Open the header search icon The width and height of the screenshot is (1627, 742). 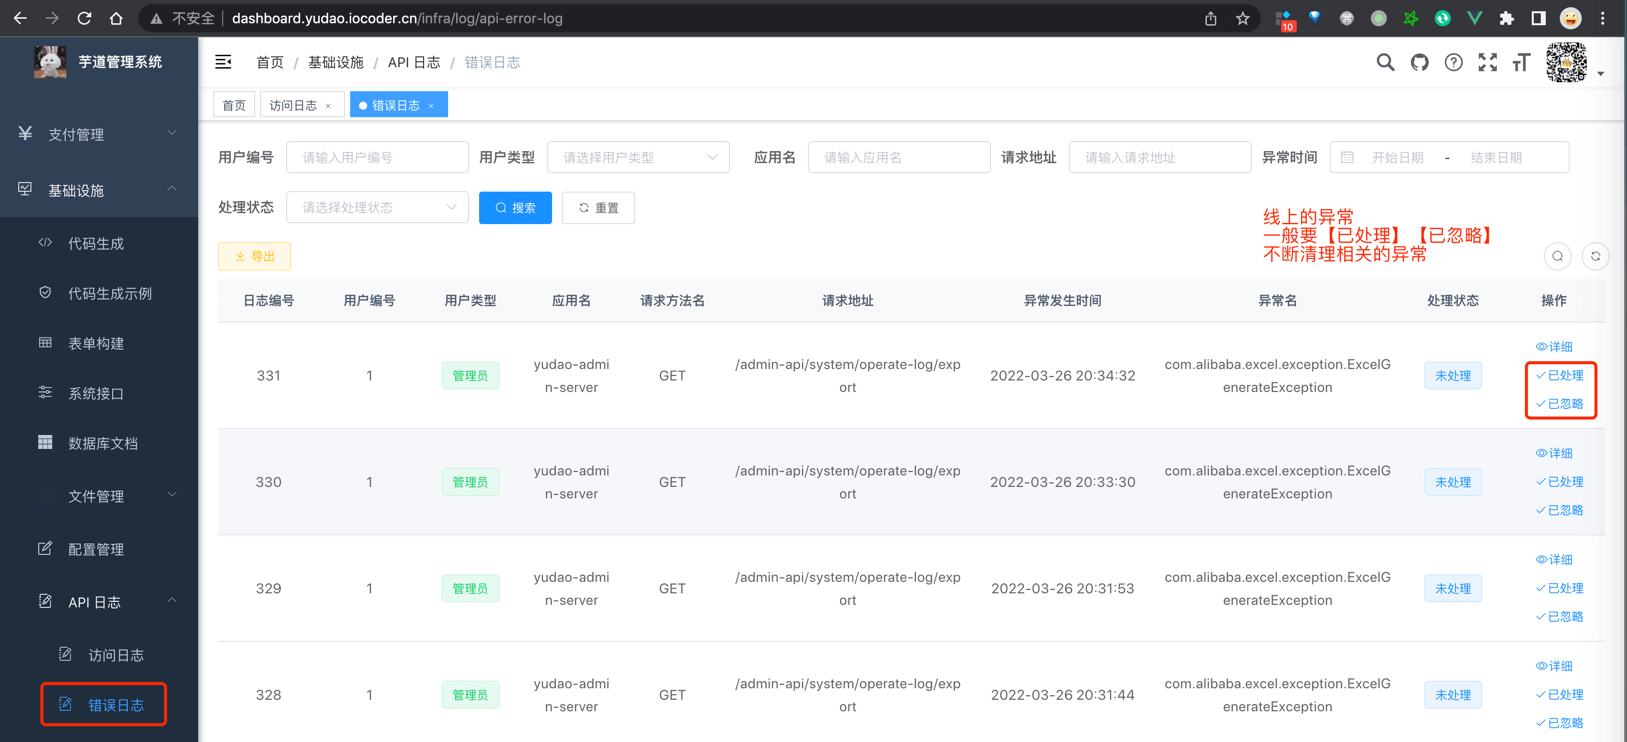1385,63
